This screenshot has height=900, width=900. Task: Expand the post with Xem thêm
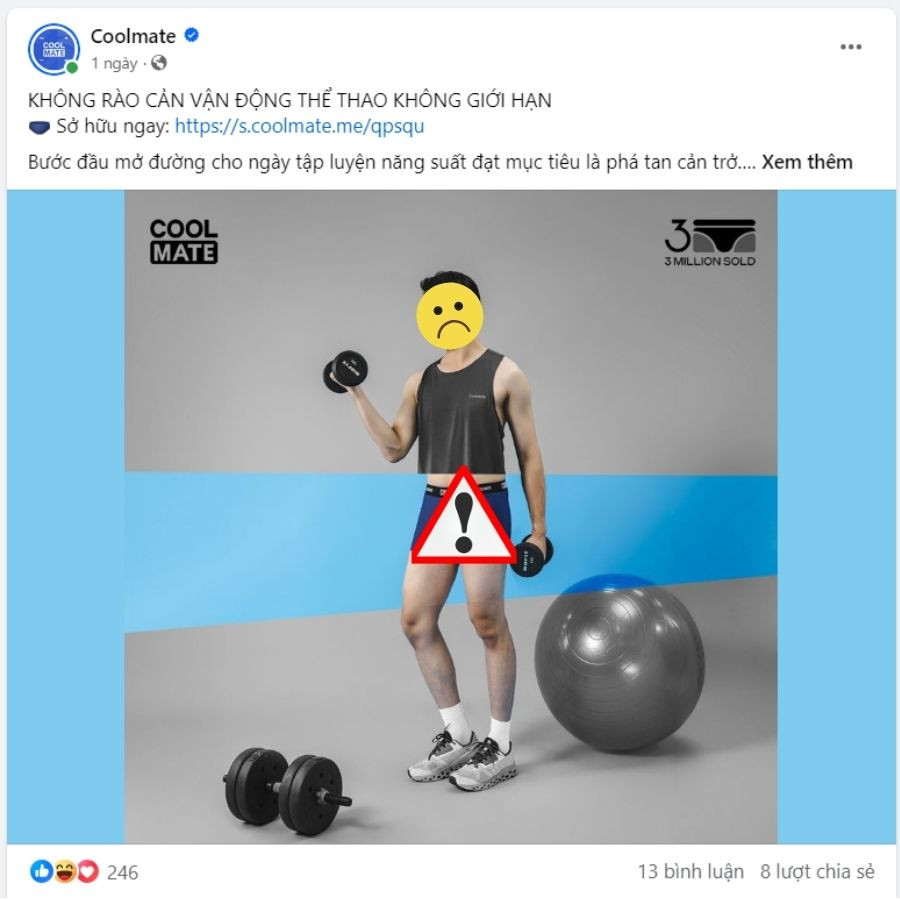pos(807,162)
